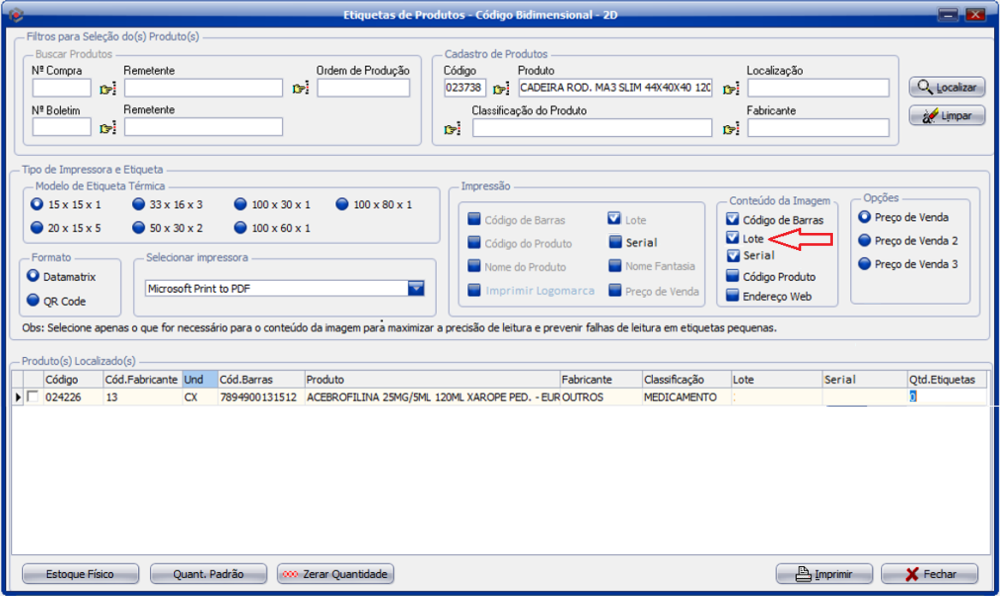1000x596 pixels.
Task: Click lookup icon left of Classificação do Produto
Action: pos(453,129)
